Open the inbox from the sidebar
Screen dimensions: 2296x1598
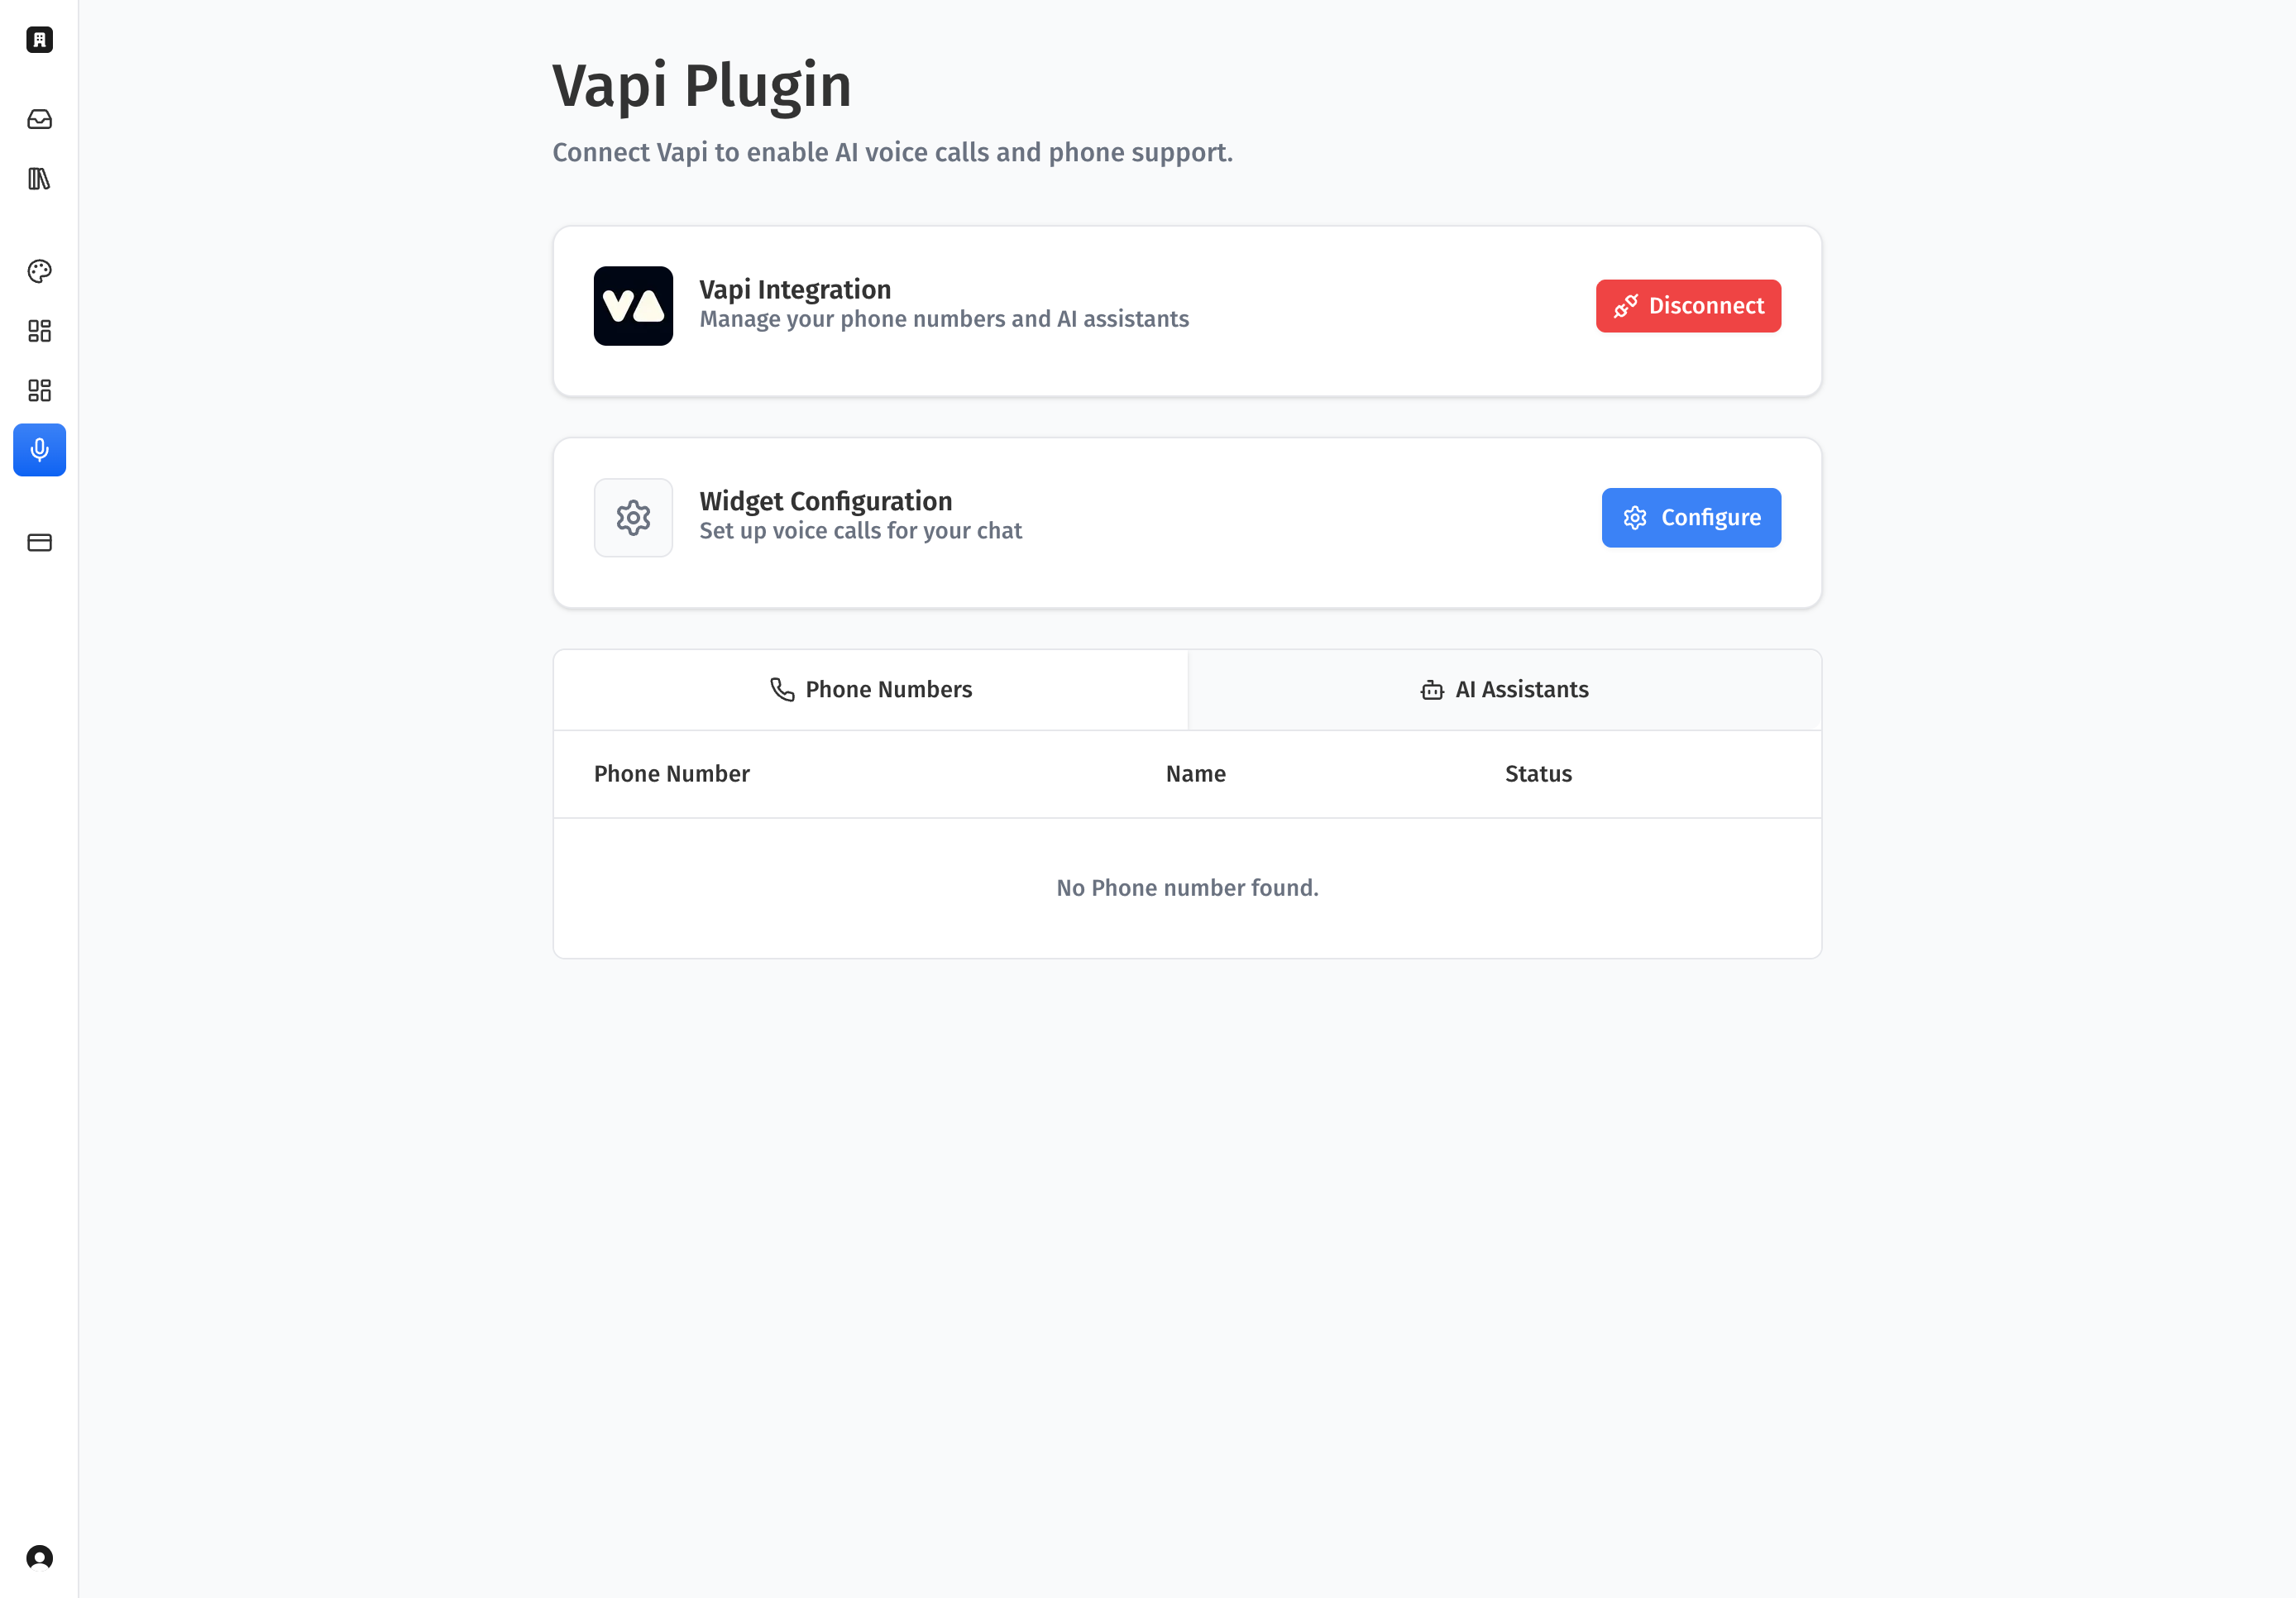pyautogui.click(x=39, y=119)
